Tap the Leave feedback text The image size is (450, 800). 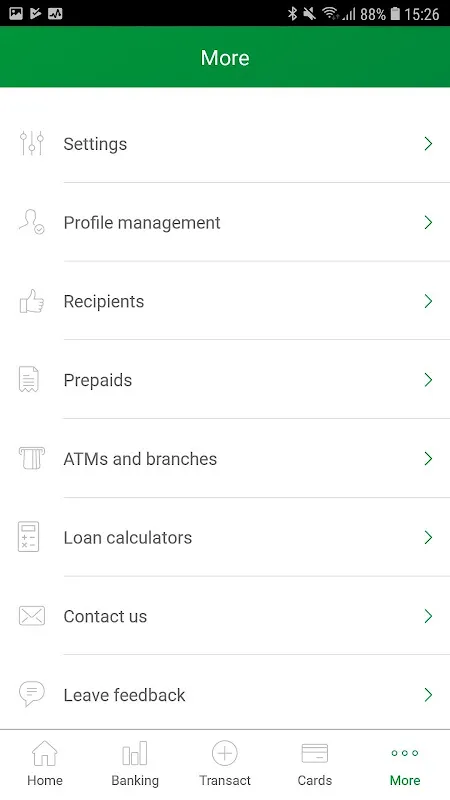[x=124, y=695]
